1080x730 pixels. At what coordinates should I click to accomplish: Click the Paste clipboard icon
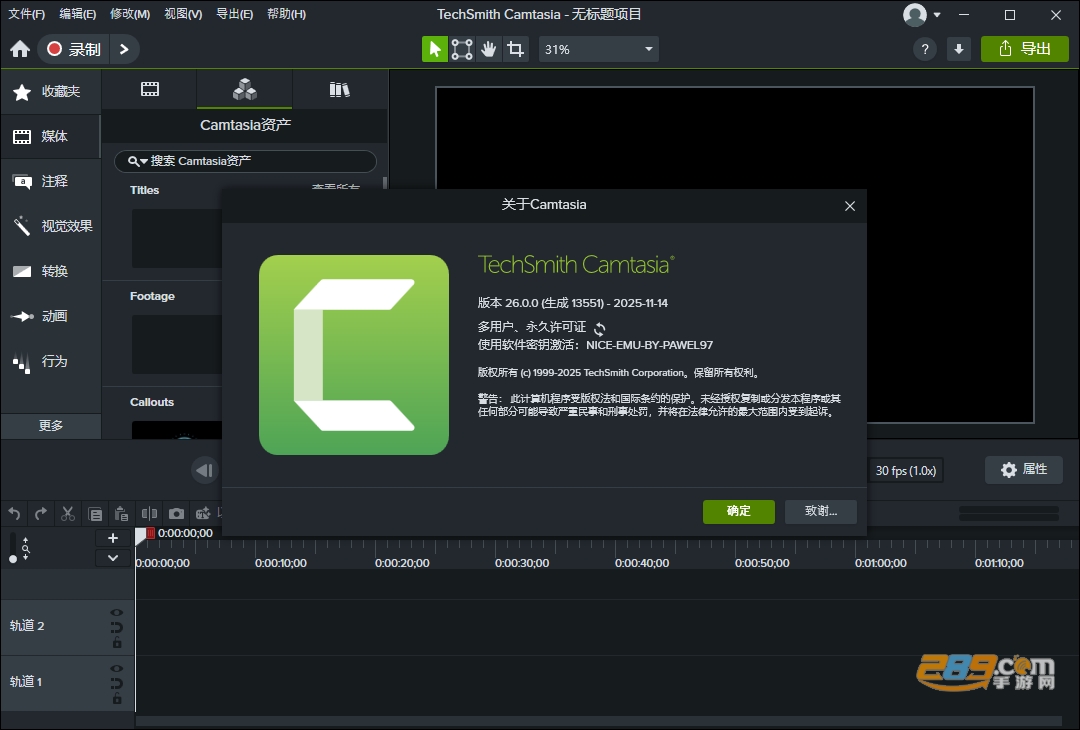[x=122, y=514]
